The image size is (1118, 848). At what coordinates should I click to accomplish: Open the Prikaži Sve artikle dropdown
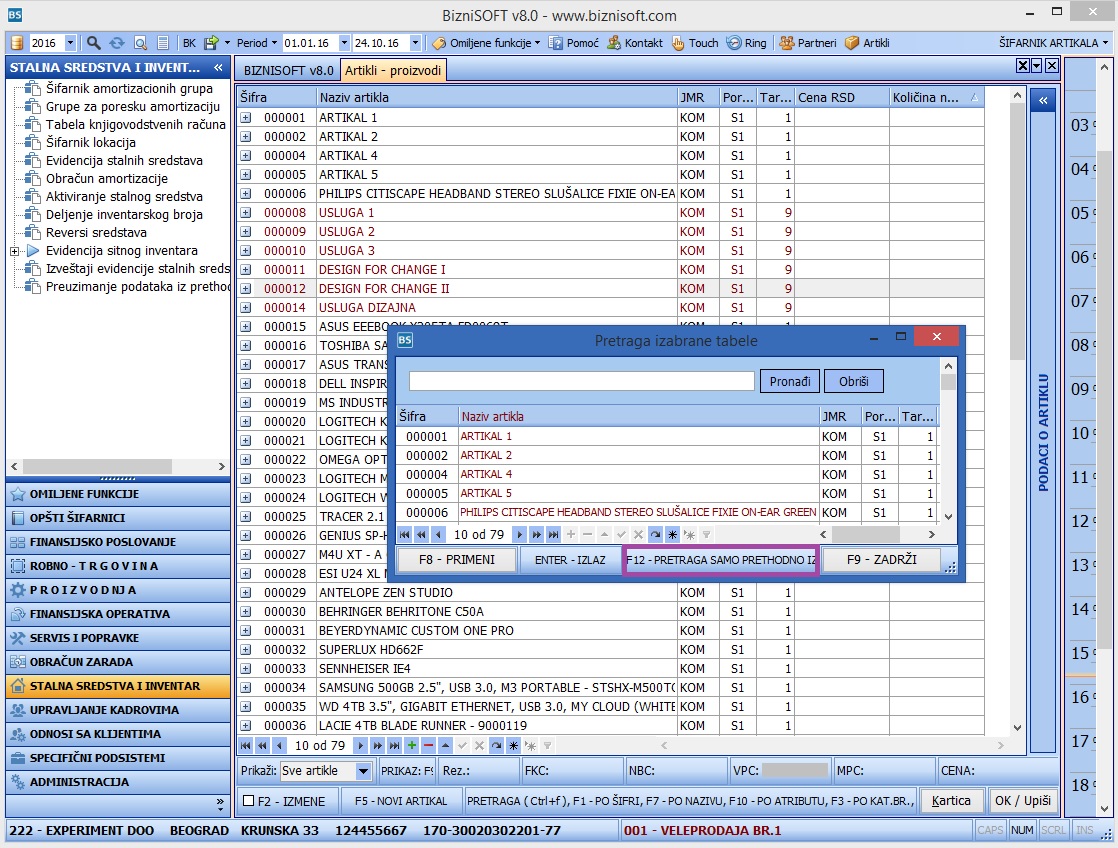tap(363, 771)
